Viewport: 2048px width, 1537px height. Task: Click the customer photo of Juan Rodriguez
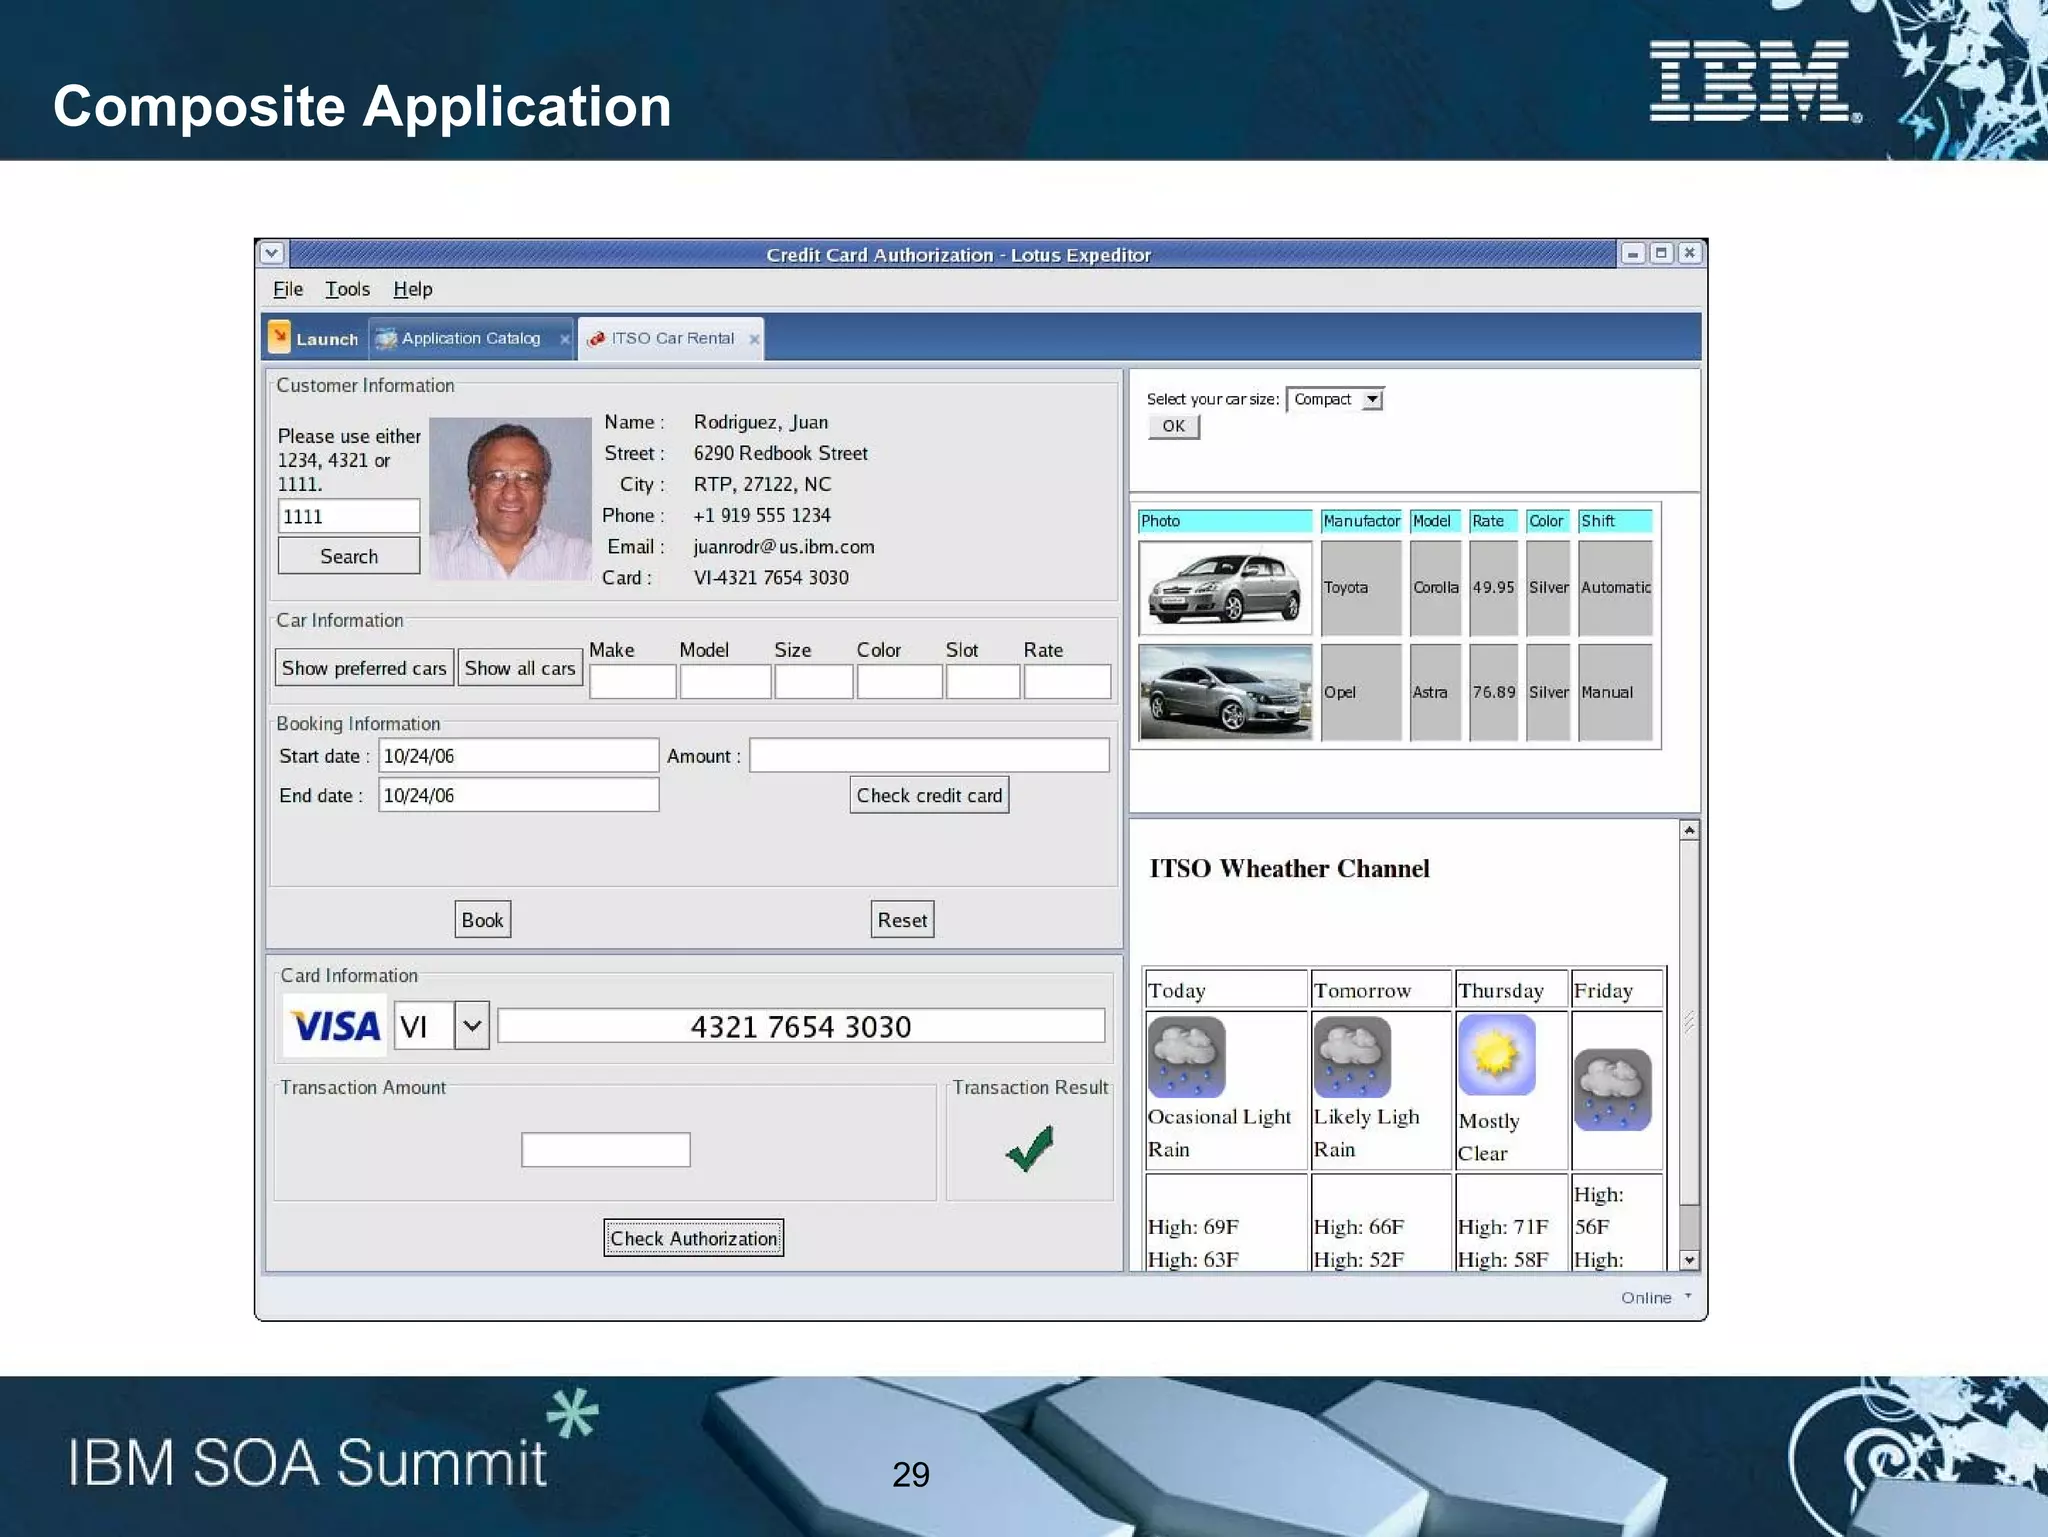point(510,499)
